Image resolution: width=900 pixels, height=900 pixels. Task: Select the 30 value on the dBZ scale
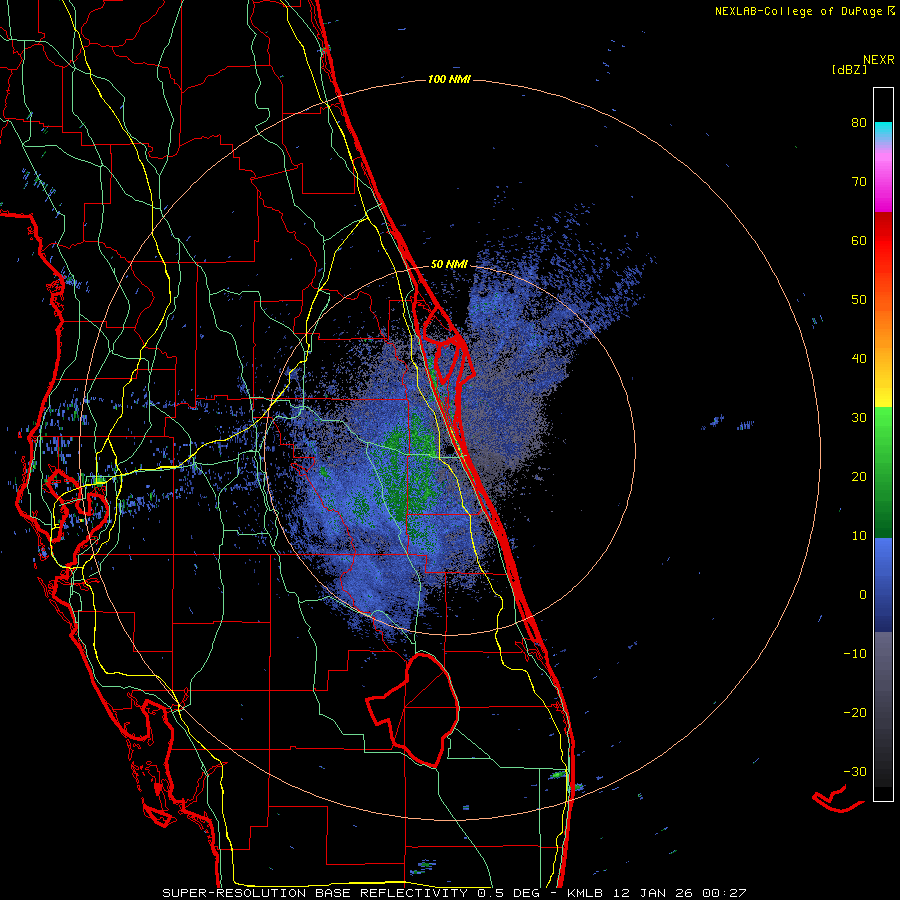pos(859,418)
